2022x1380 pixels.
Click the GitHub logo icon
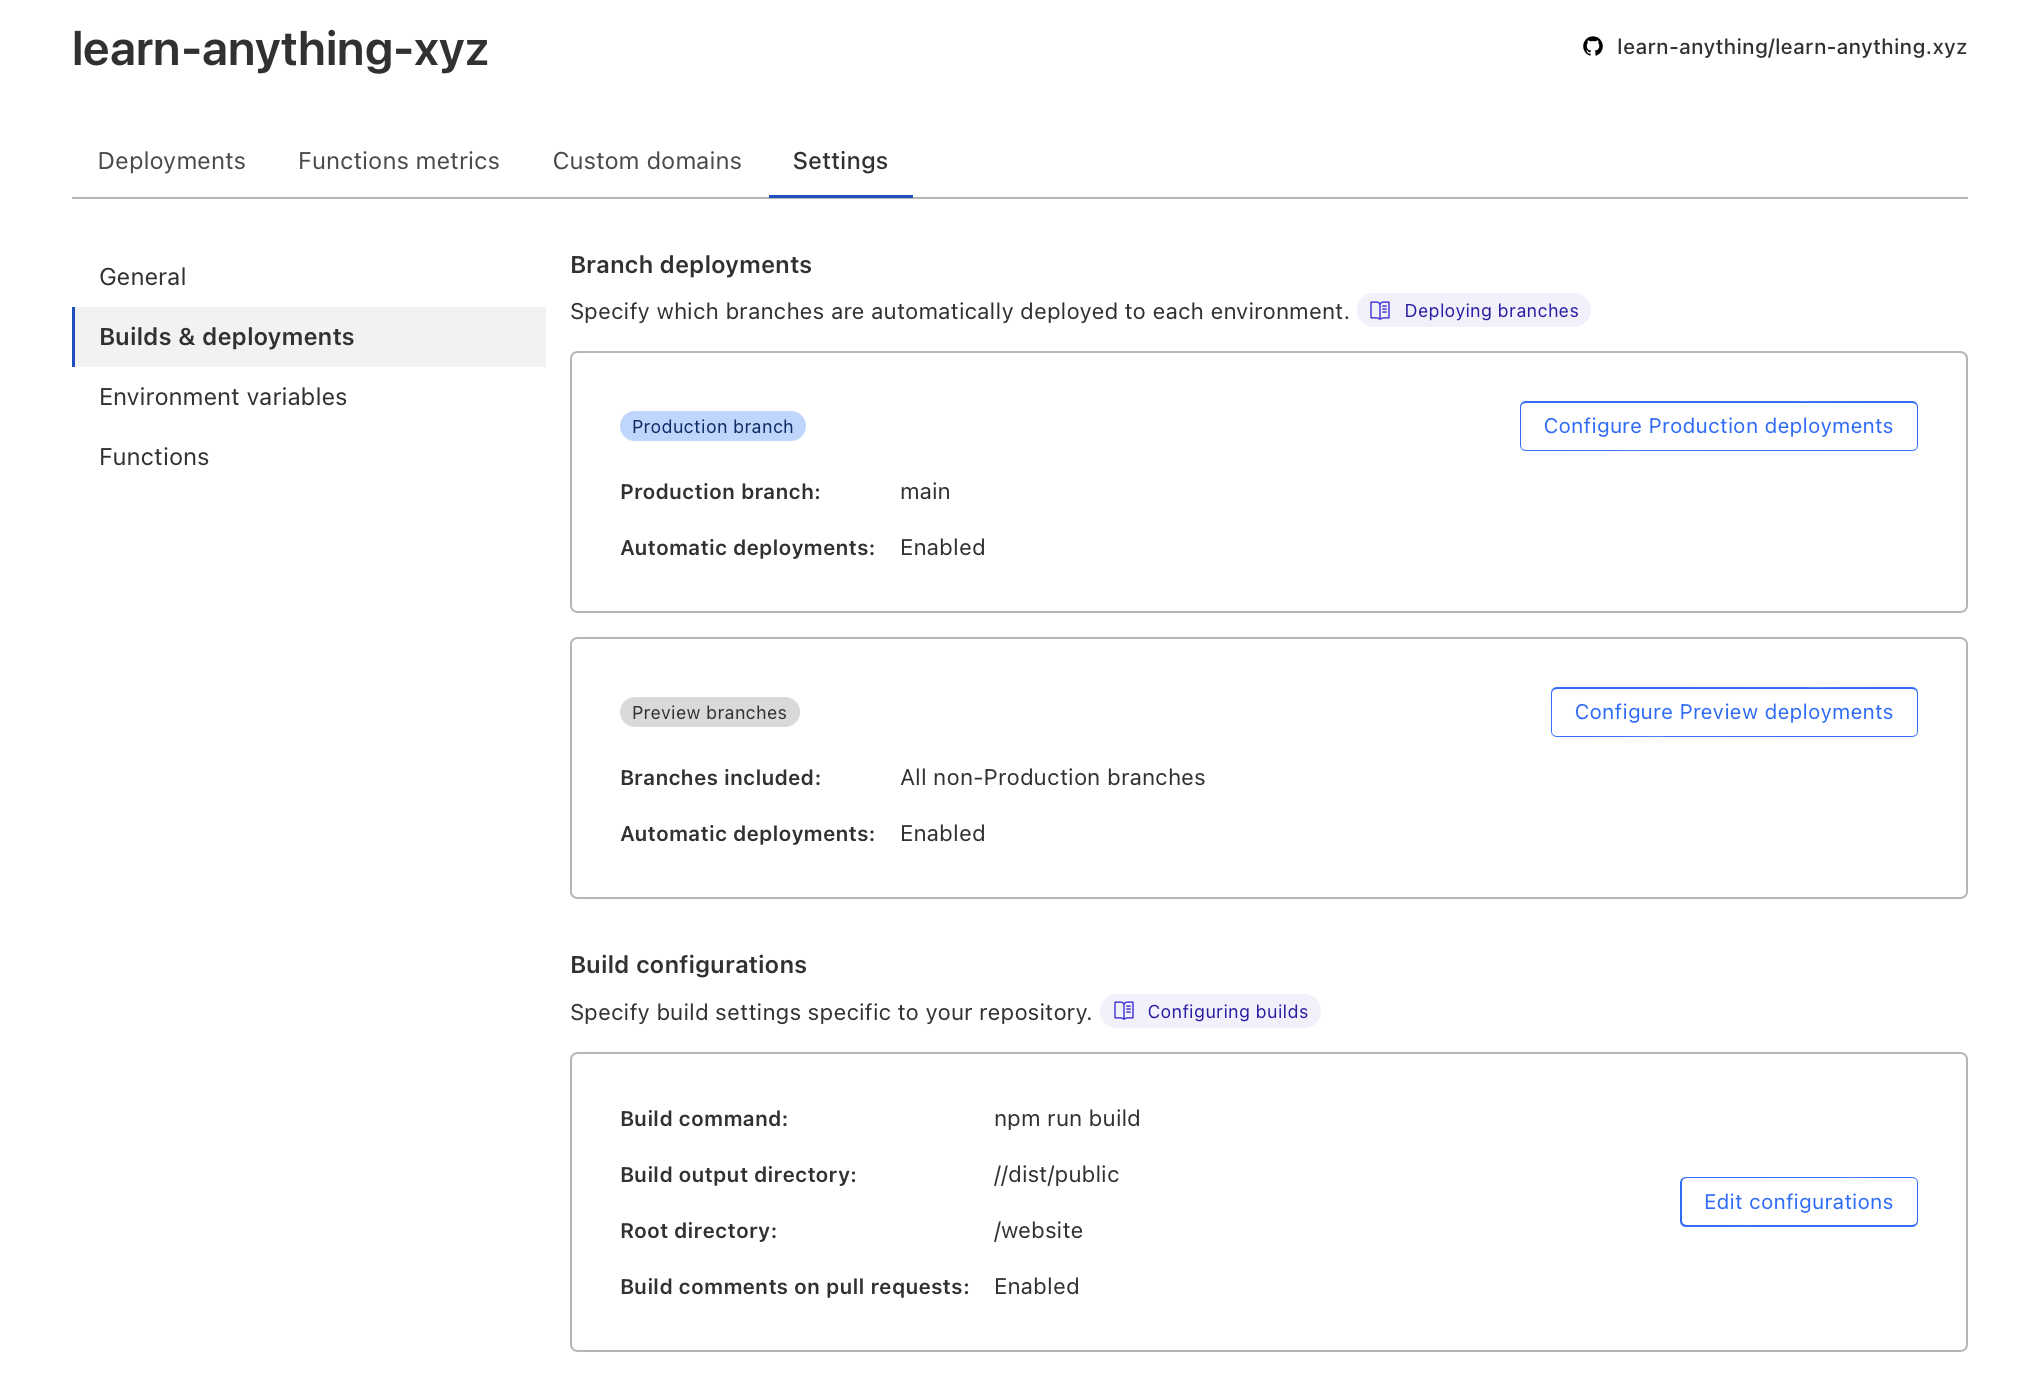1592,47
